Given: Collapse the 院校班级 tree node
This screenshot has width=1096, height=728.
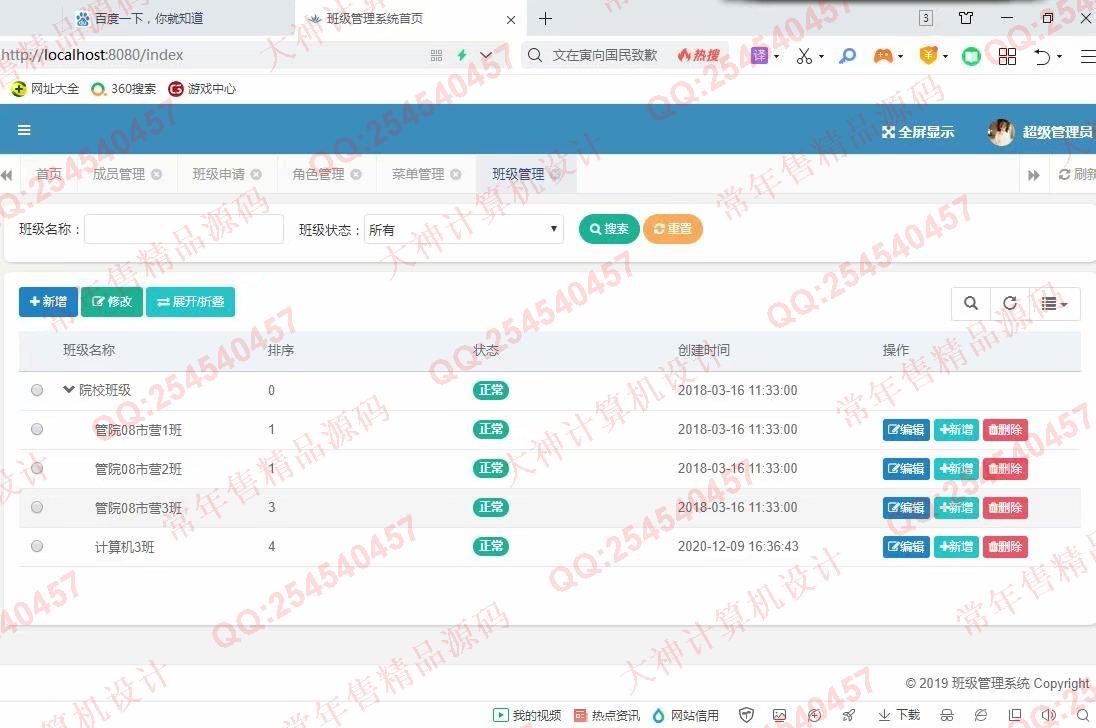Looking at the screenshot, I should pyautogui.click(x=68, y=389).
